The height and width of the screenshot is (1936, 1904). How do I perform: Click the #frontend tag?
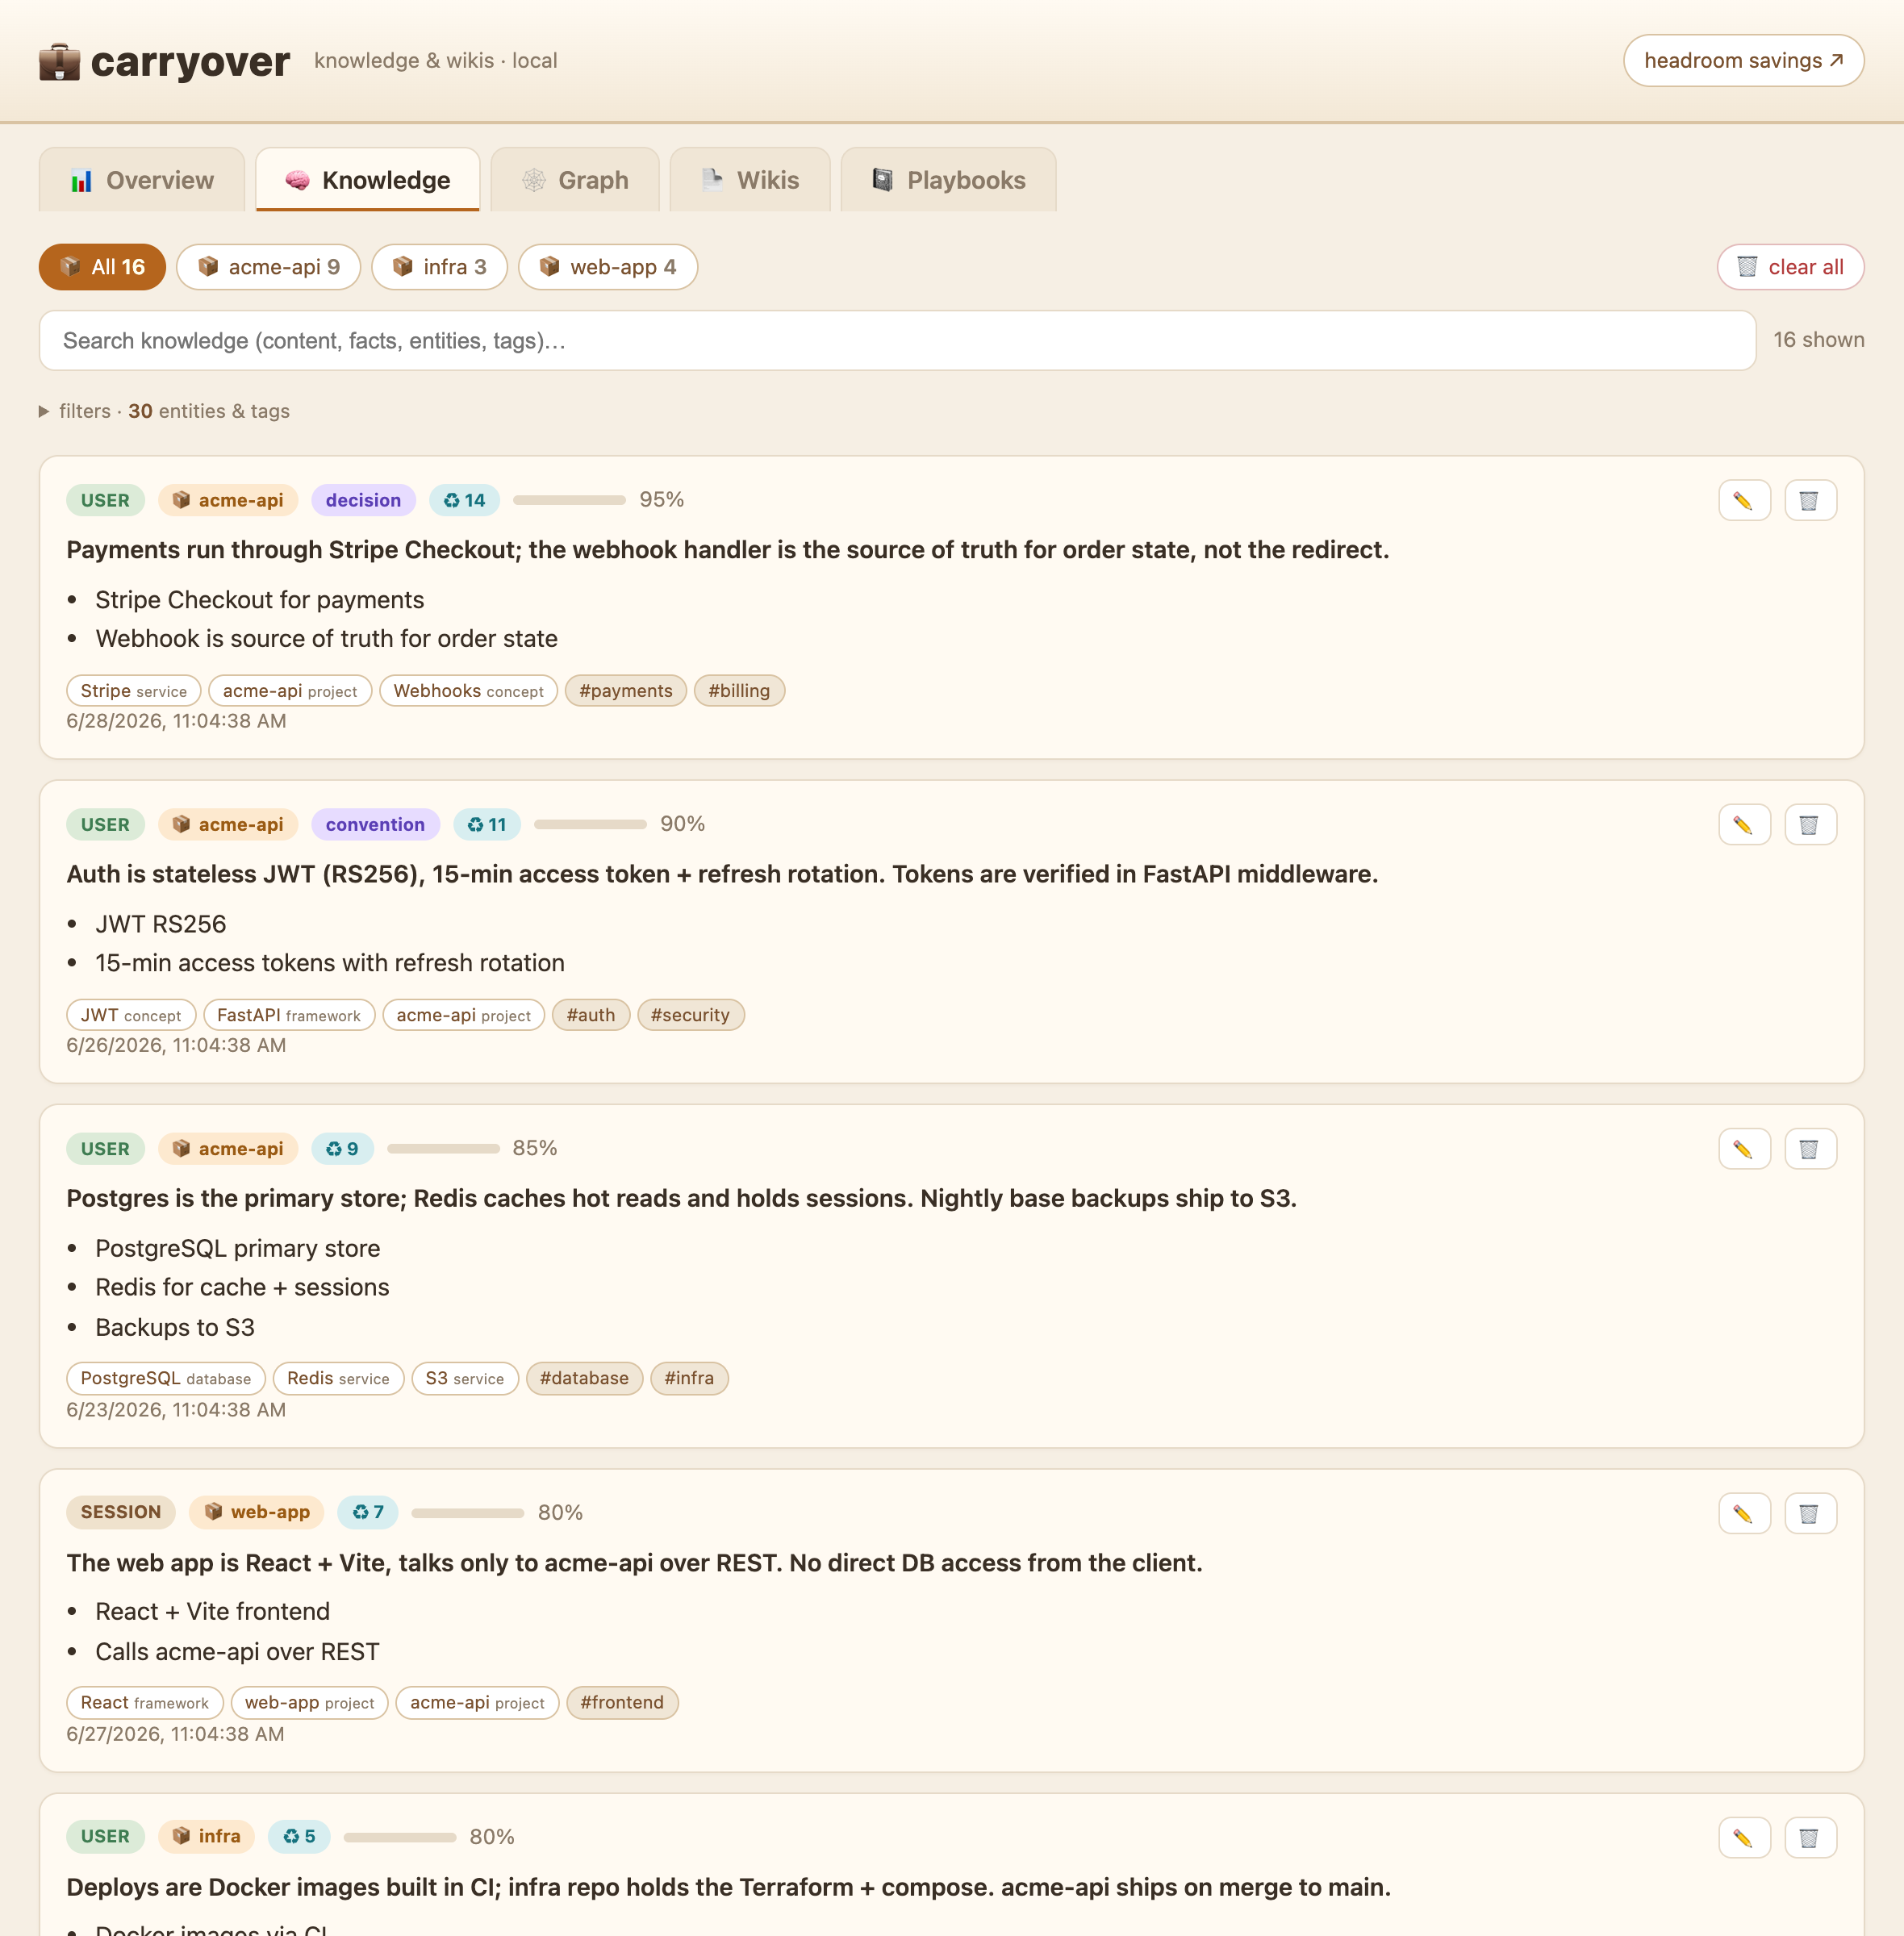(x=622, y=1702)
